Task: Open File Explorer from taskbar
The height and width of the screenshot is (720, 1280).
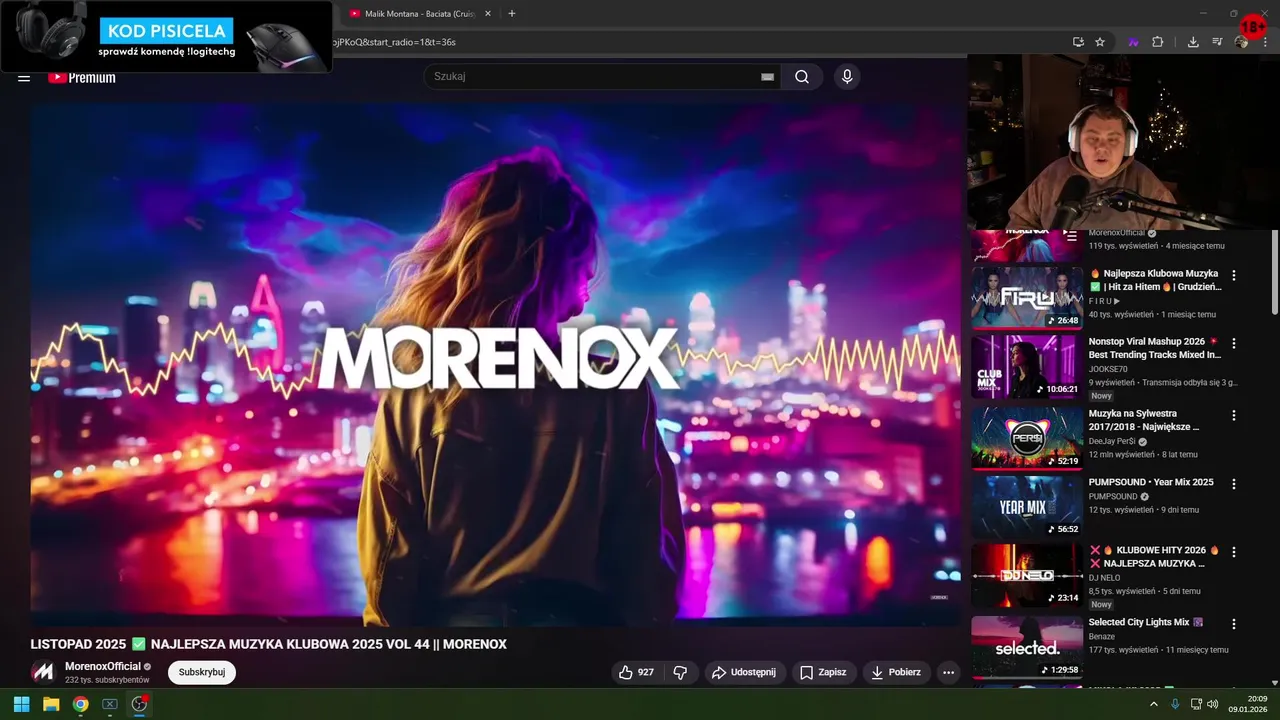Action: point(51,704)
